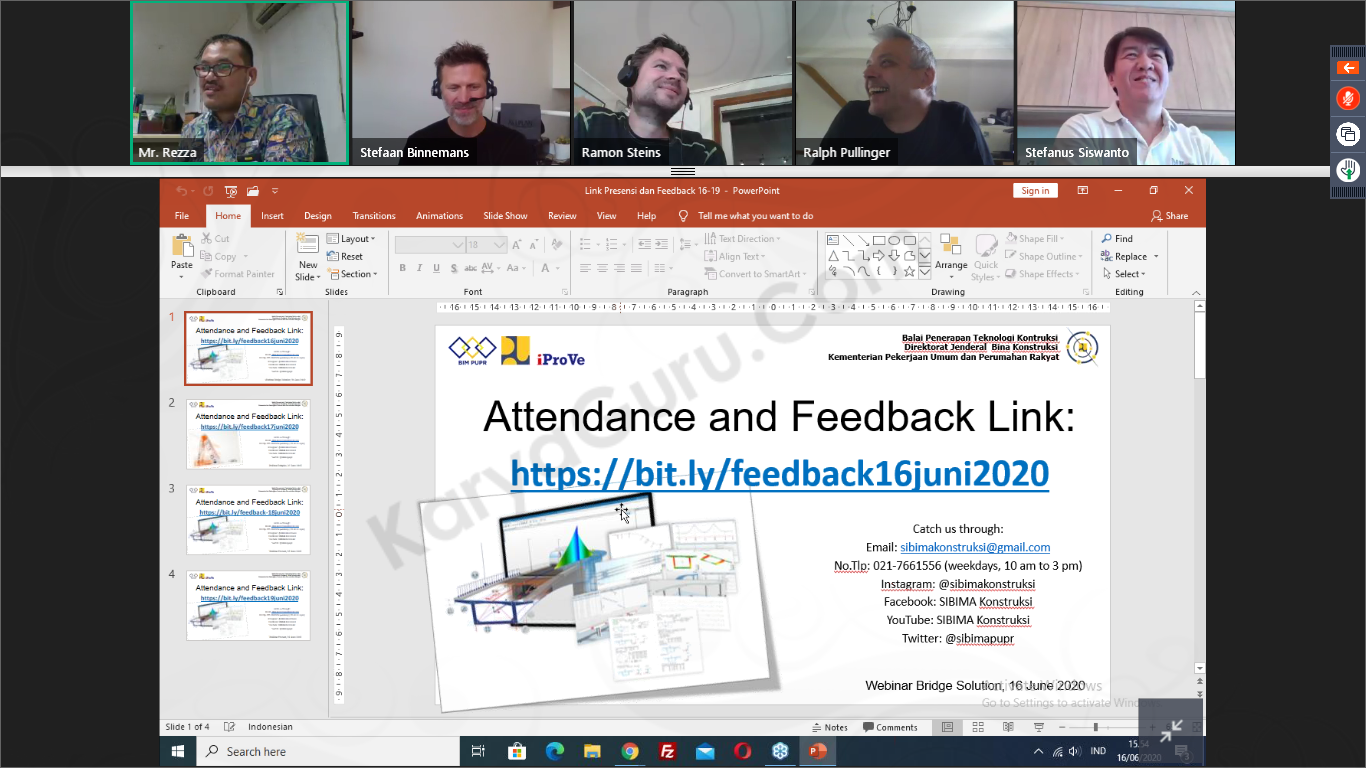
Task: Open the Slide Show ribbon tab
Action: point(505,216)
